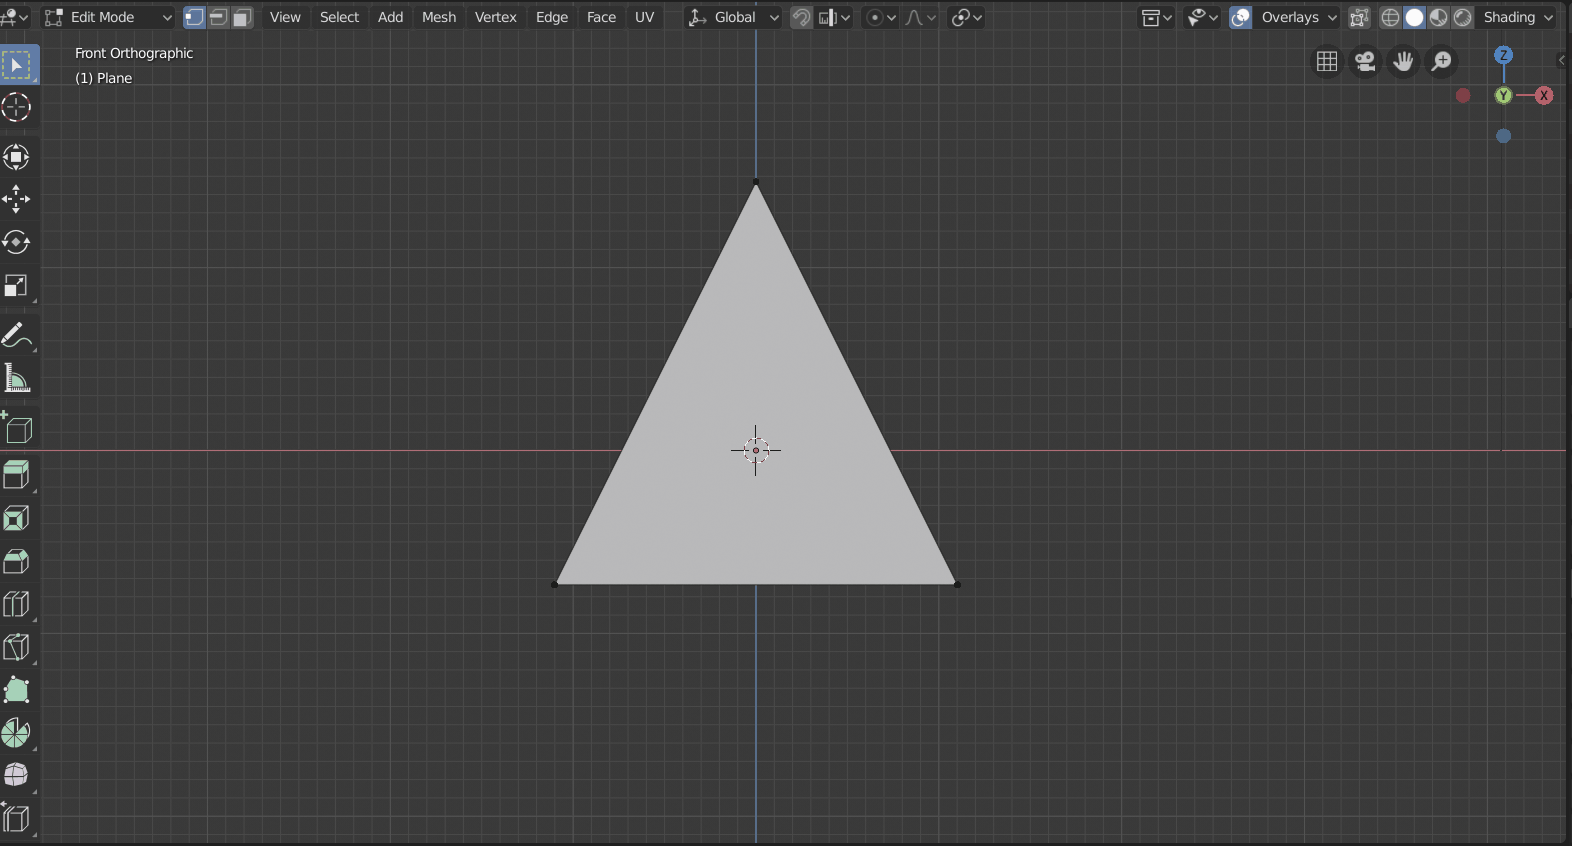
Task: Switch to rendered viewport shading
Action: point(1462,17)
